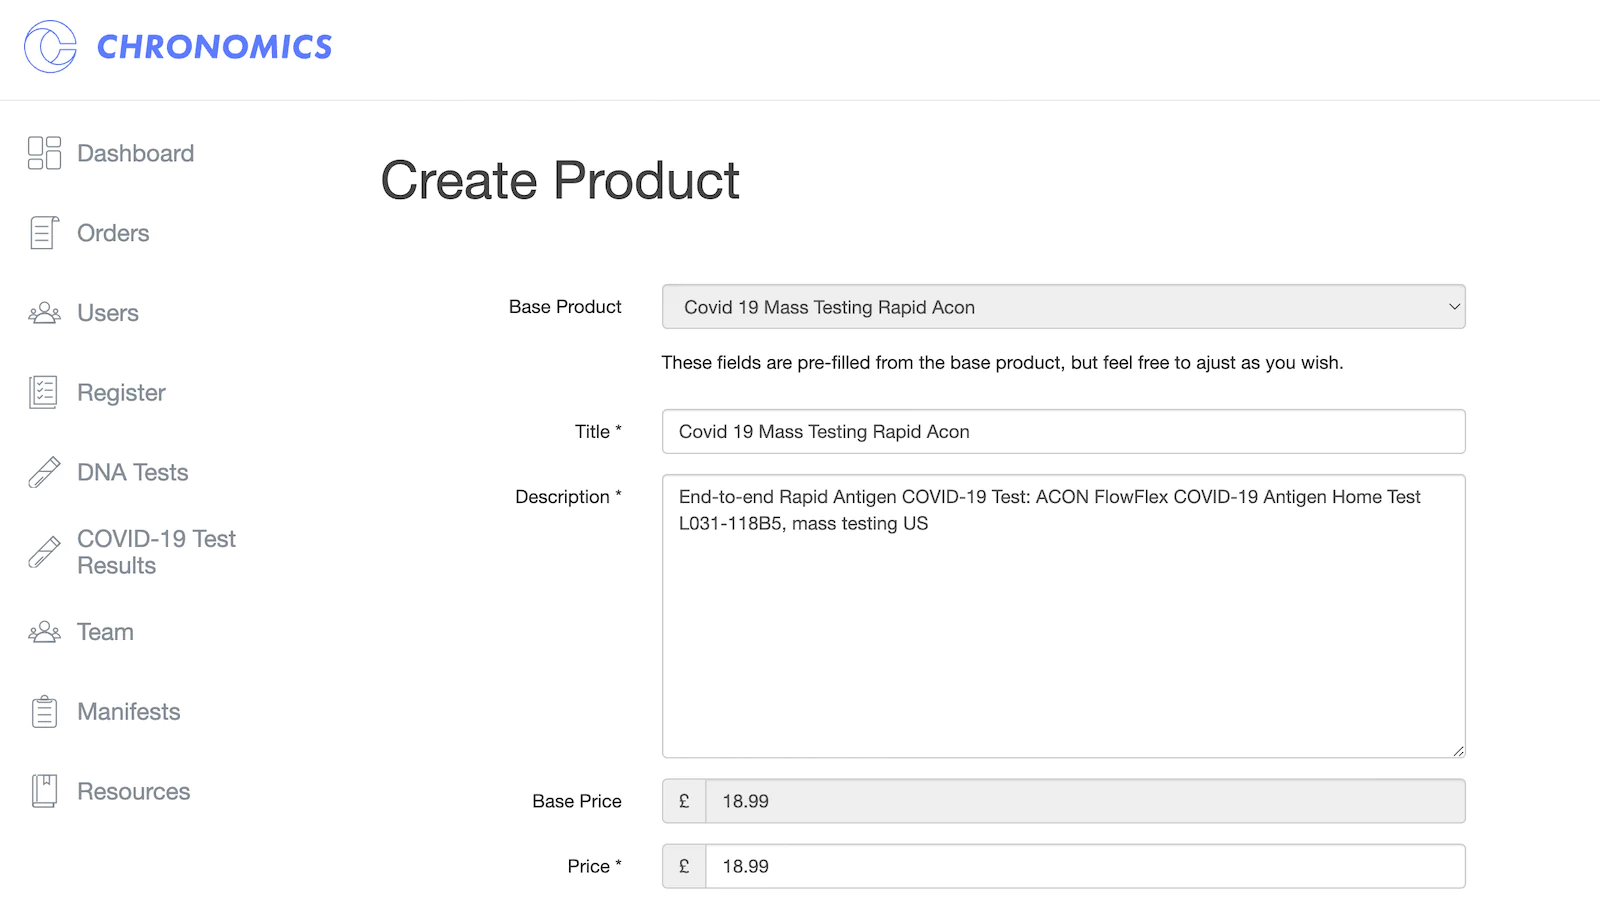Image resolution: width=1600 pixels, height=900 pixels.
Task: Click the Manifests clipboard icon
Action: coord(44,712)
